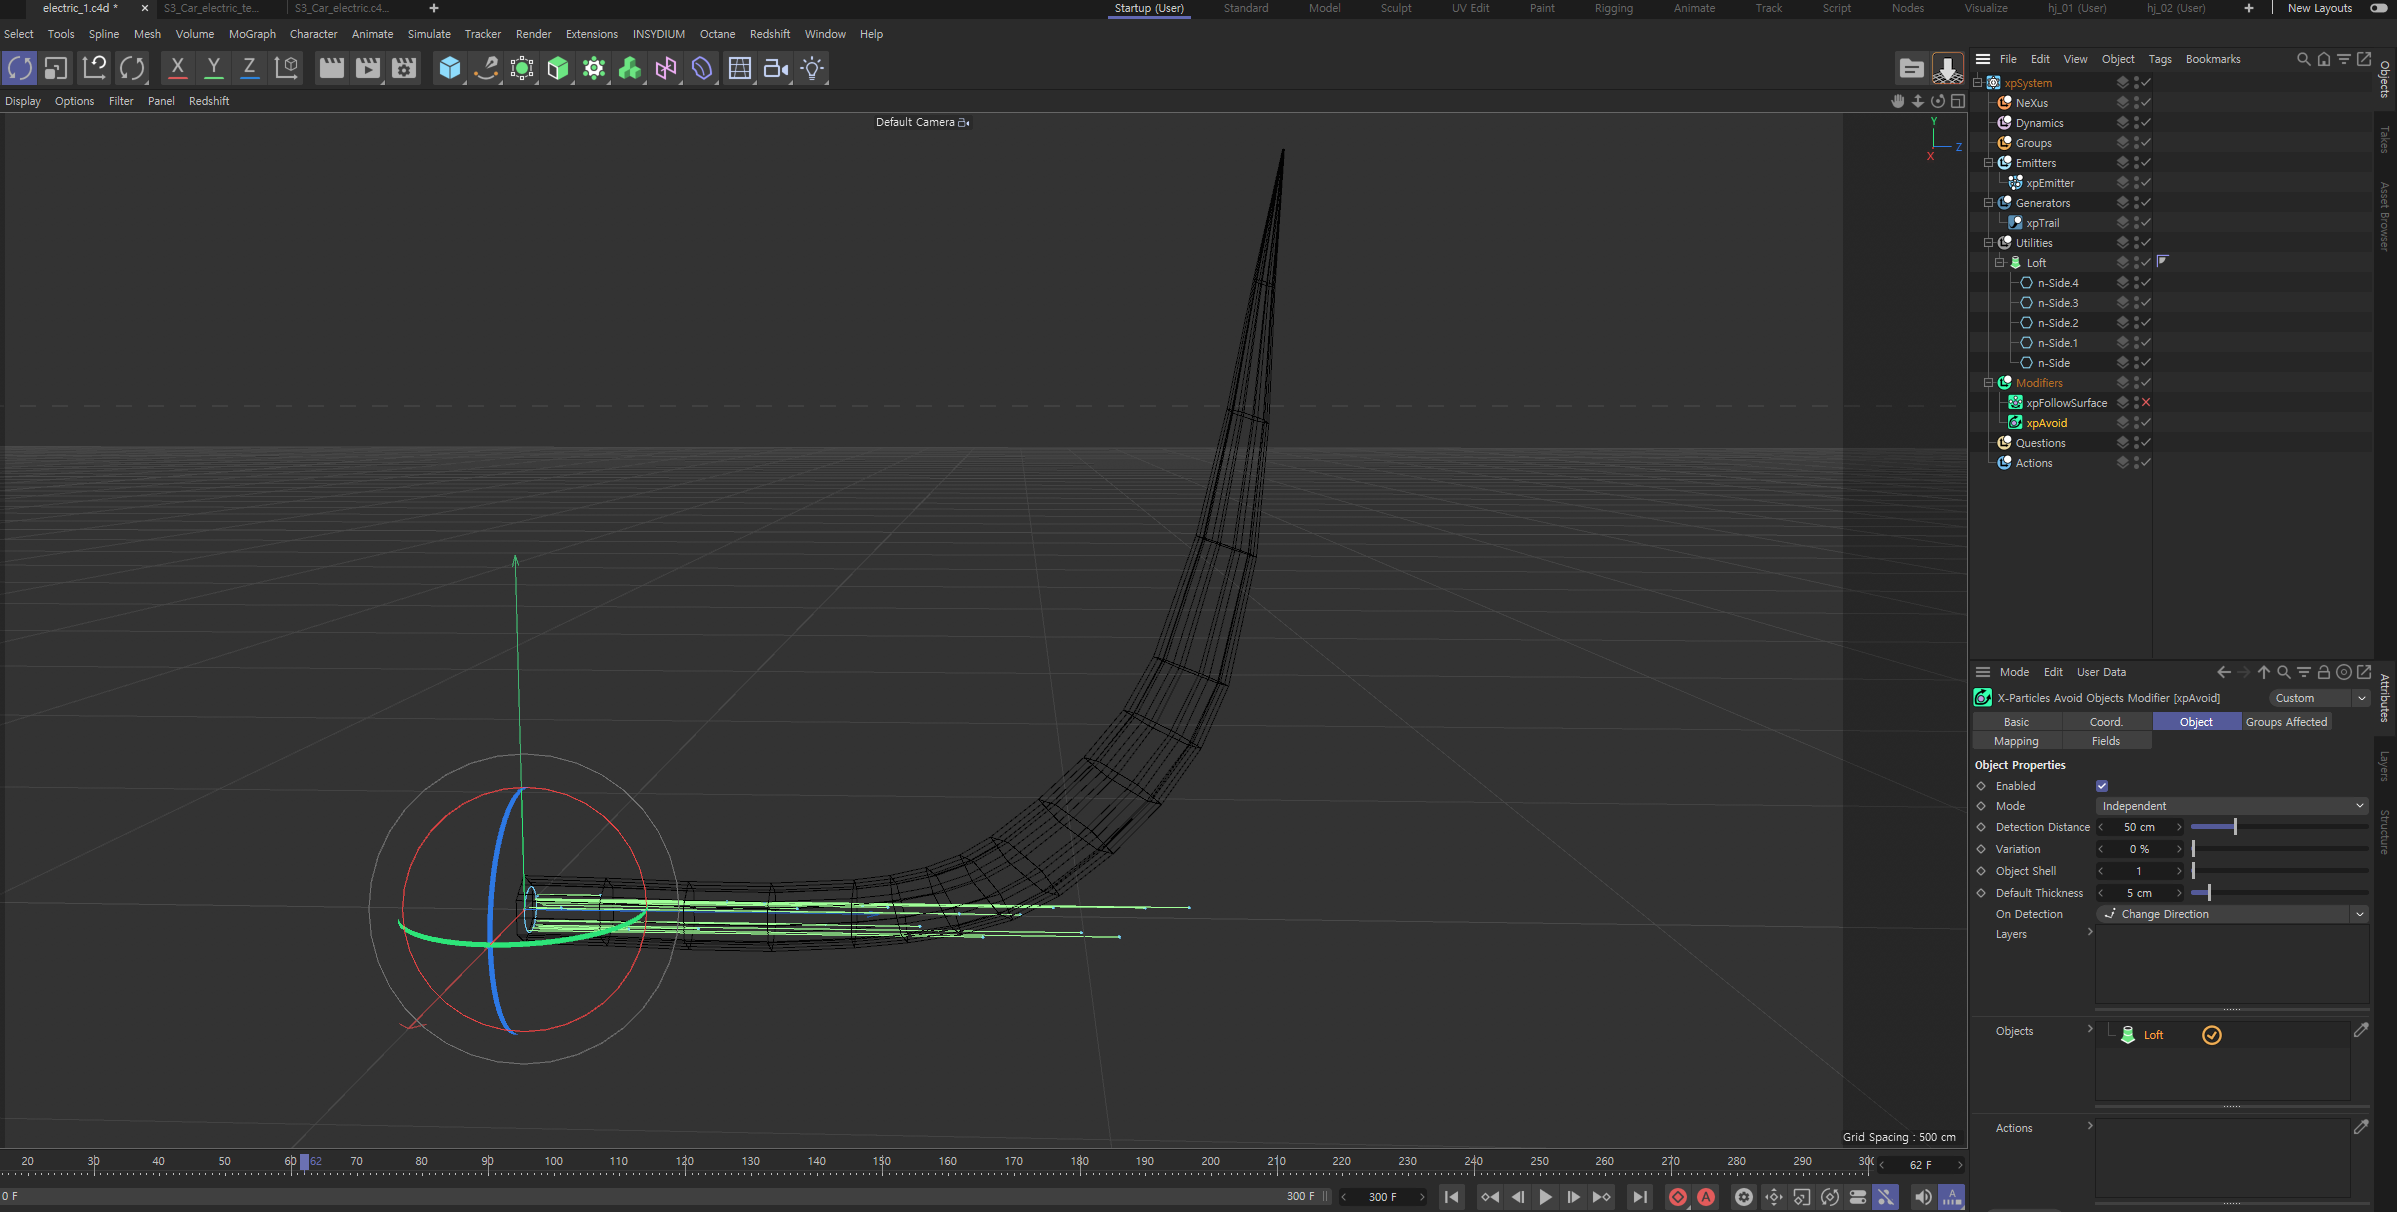Click the Detection Distance value field
2397x1212 pixels.
2139,827
